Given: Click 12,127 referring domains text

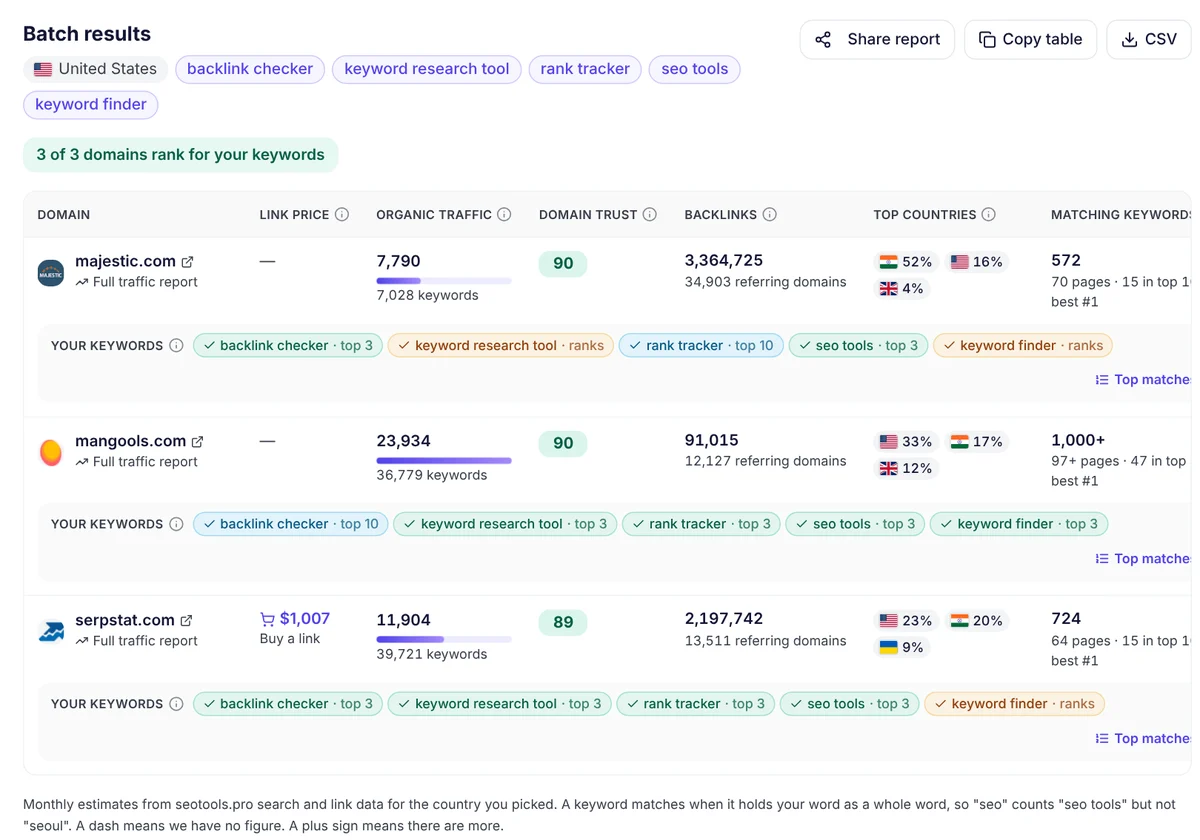Looking at the screenshot, I should (766, 461).
